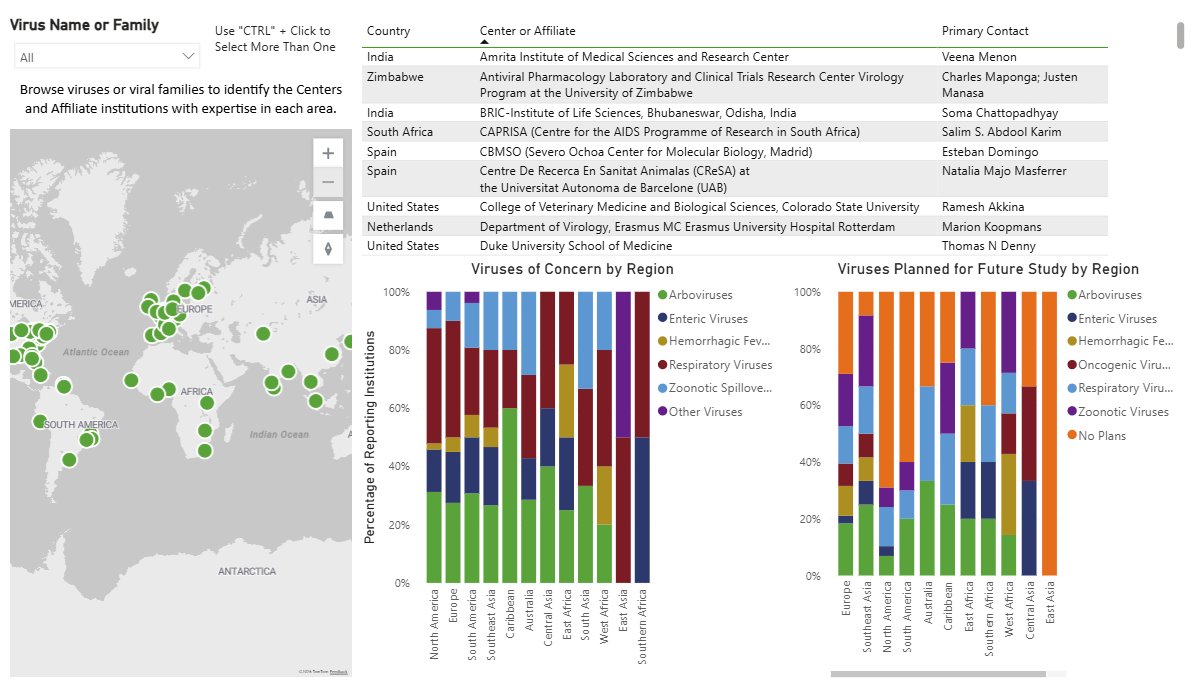This screenshot has height=680, width=1194.
Task: Click the Europe bar in Future Study chart
Action: point(845,433)
